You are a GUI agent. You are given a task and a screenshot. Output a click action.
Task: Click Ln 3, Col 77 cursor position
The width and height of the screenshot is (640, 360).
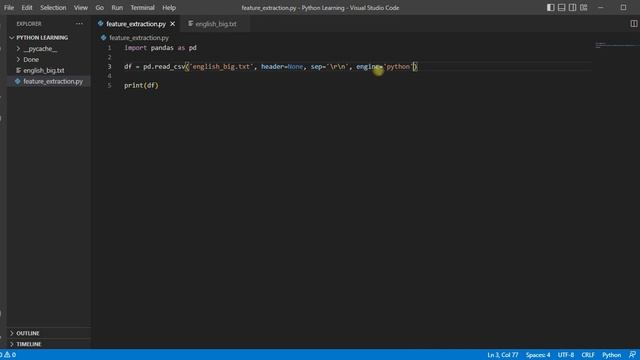tap(502, 355)
